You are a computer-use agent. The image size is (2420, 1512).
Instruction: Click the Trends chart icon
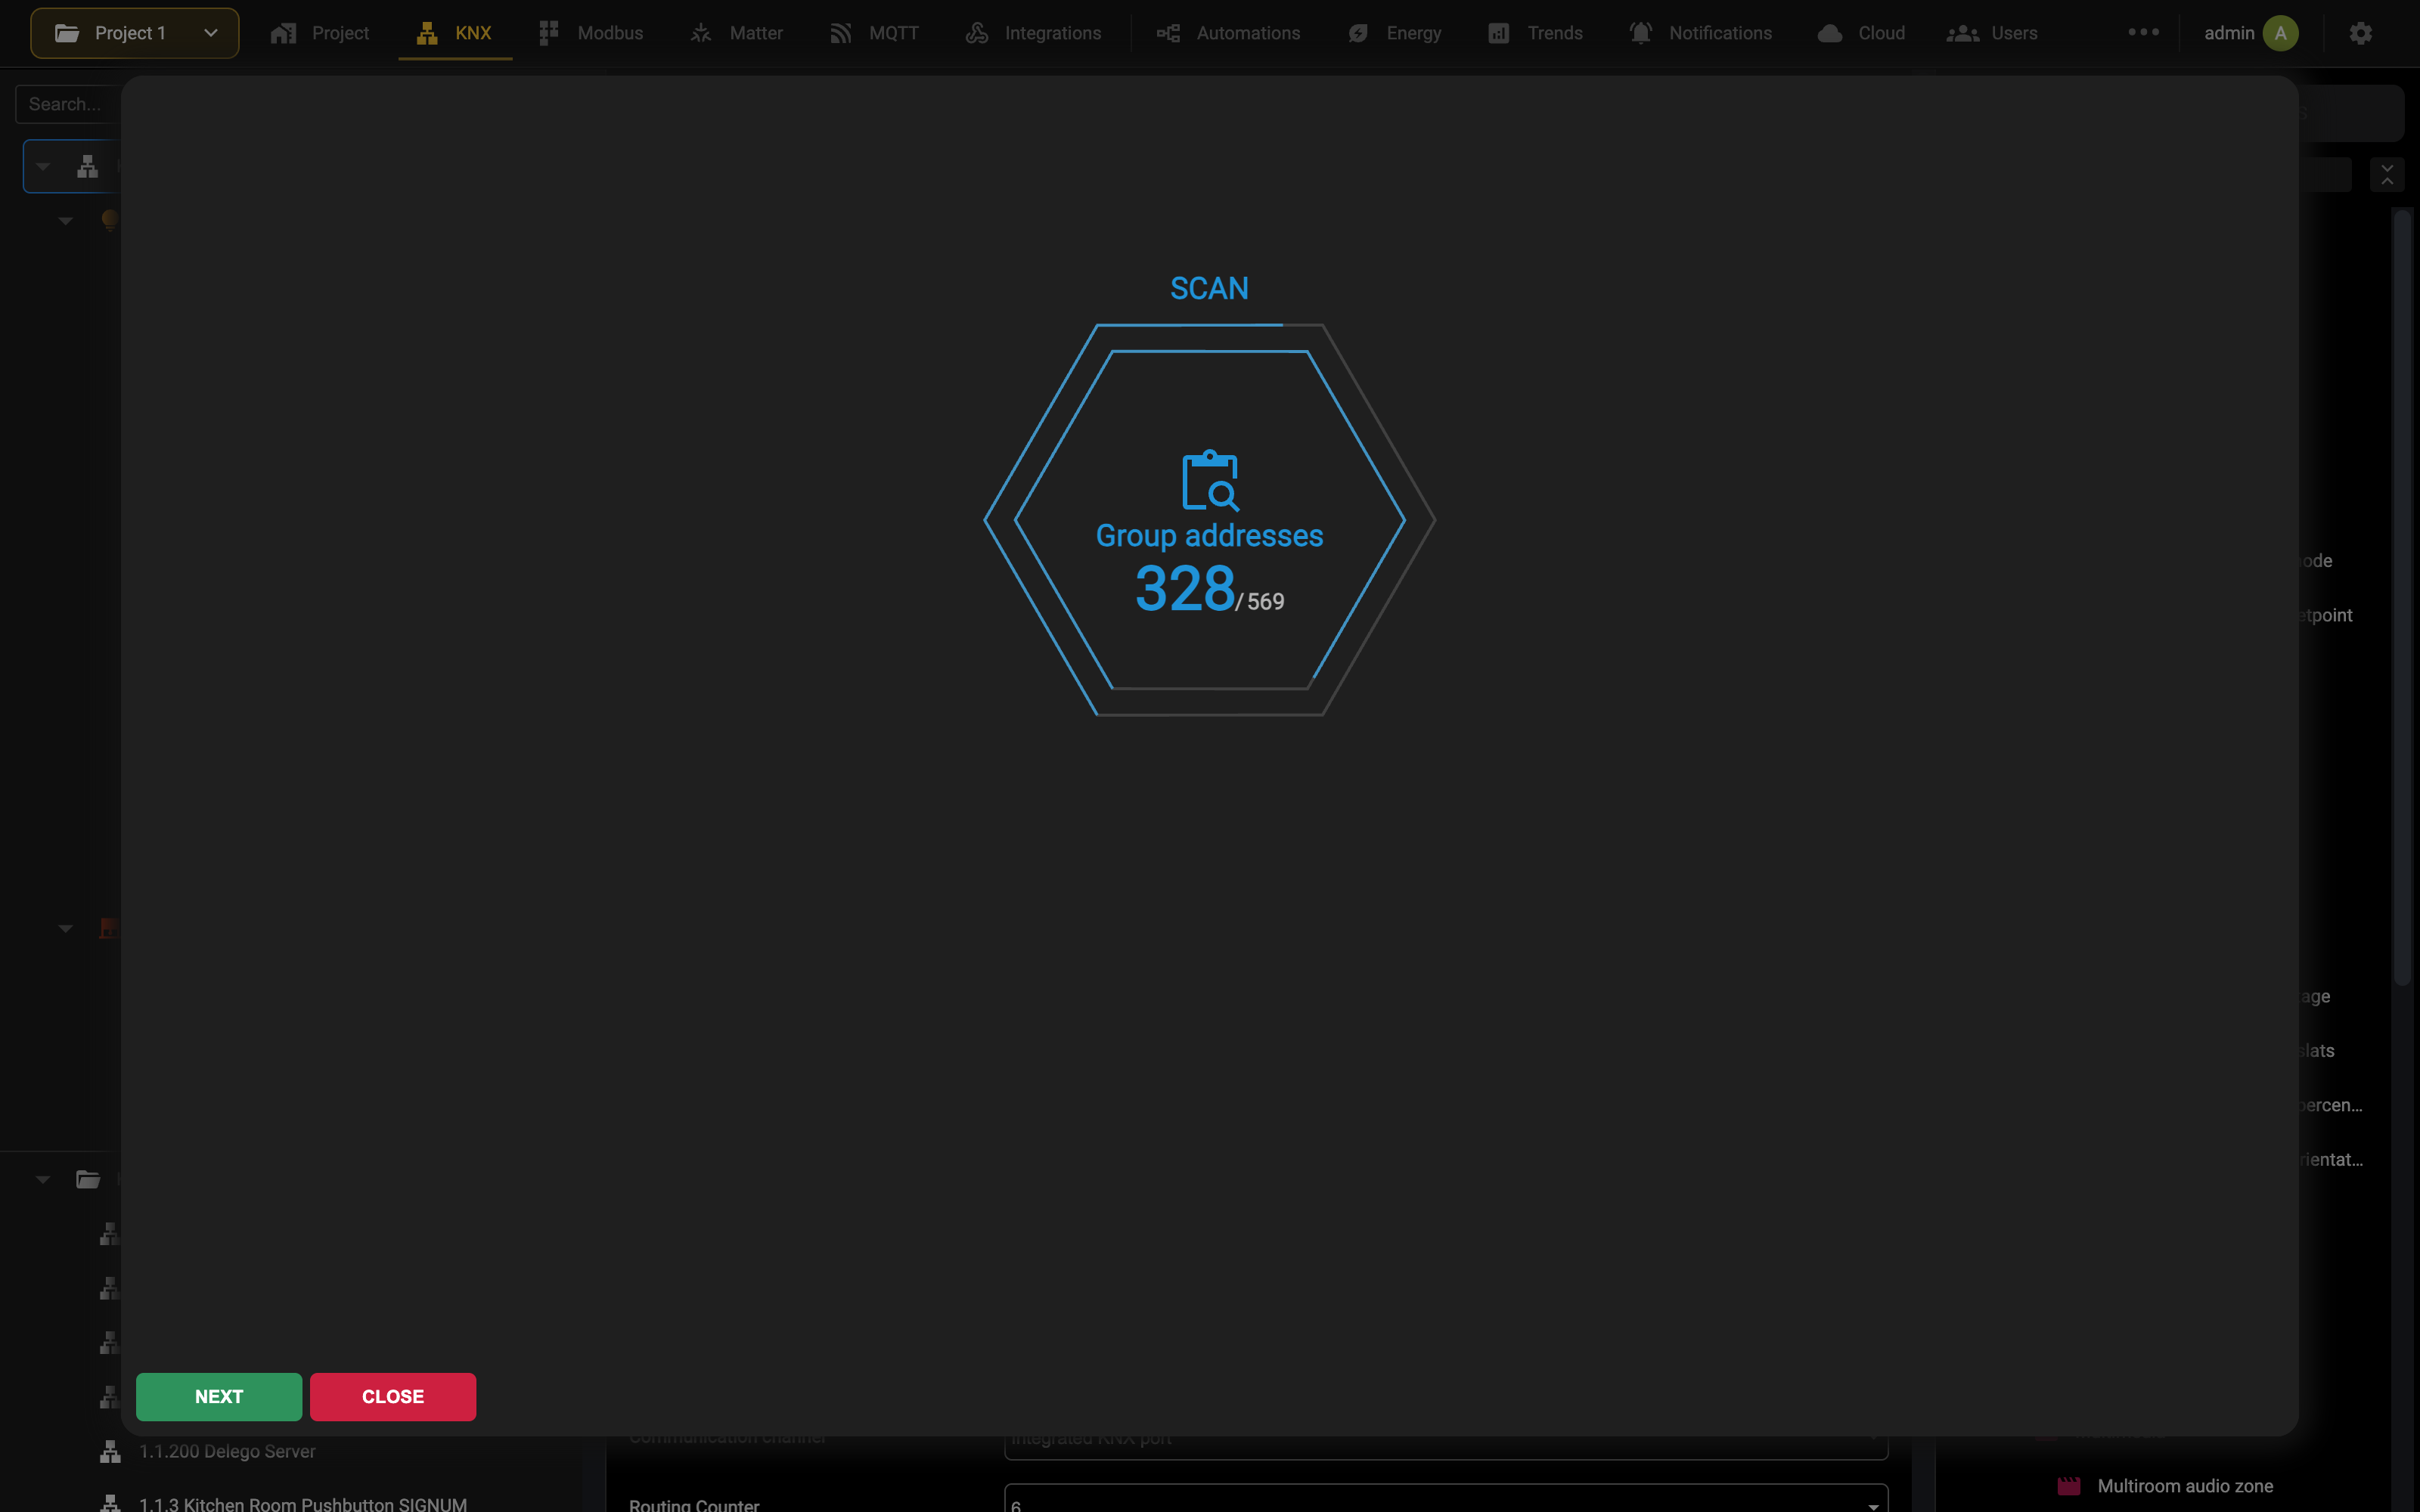[x=1498, y=33]
